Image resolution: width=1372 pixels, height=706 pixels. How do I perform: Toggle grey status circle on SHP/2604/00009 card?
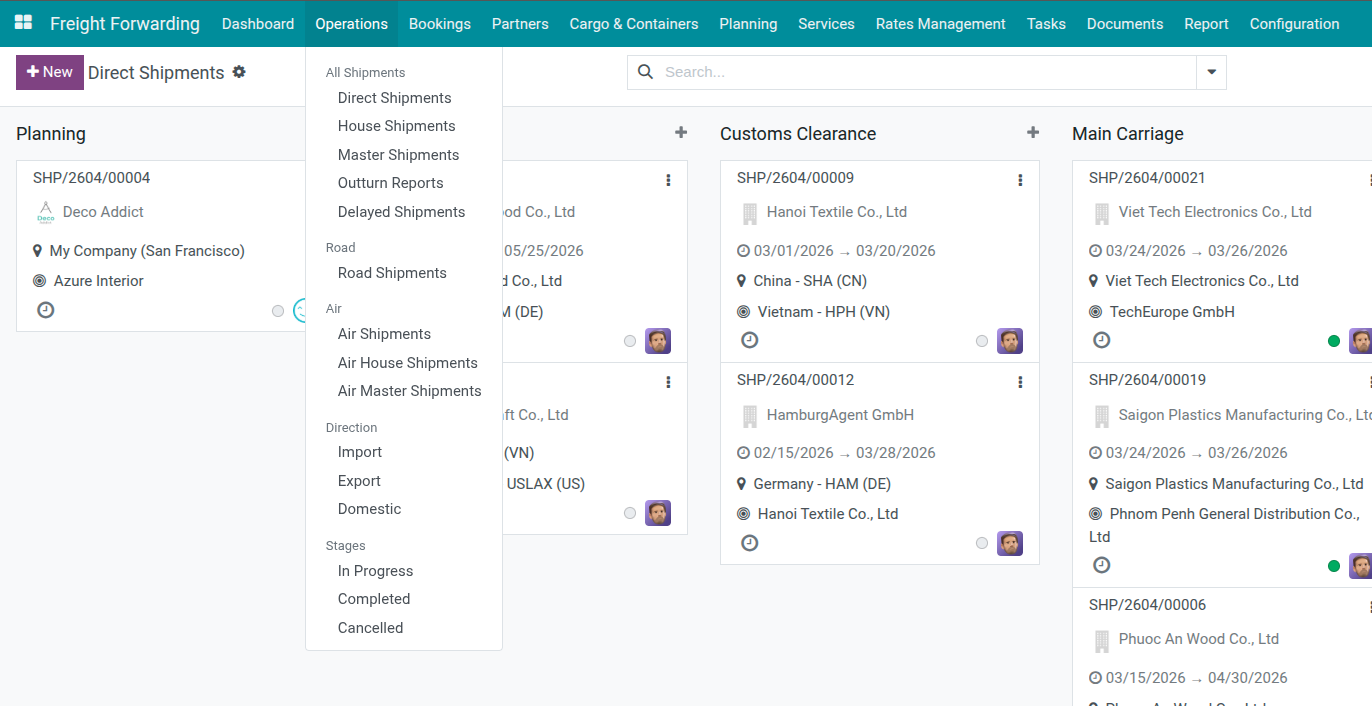982,341
